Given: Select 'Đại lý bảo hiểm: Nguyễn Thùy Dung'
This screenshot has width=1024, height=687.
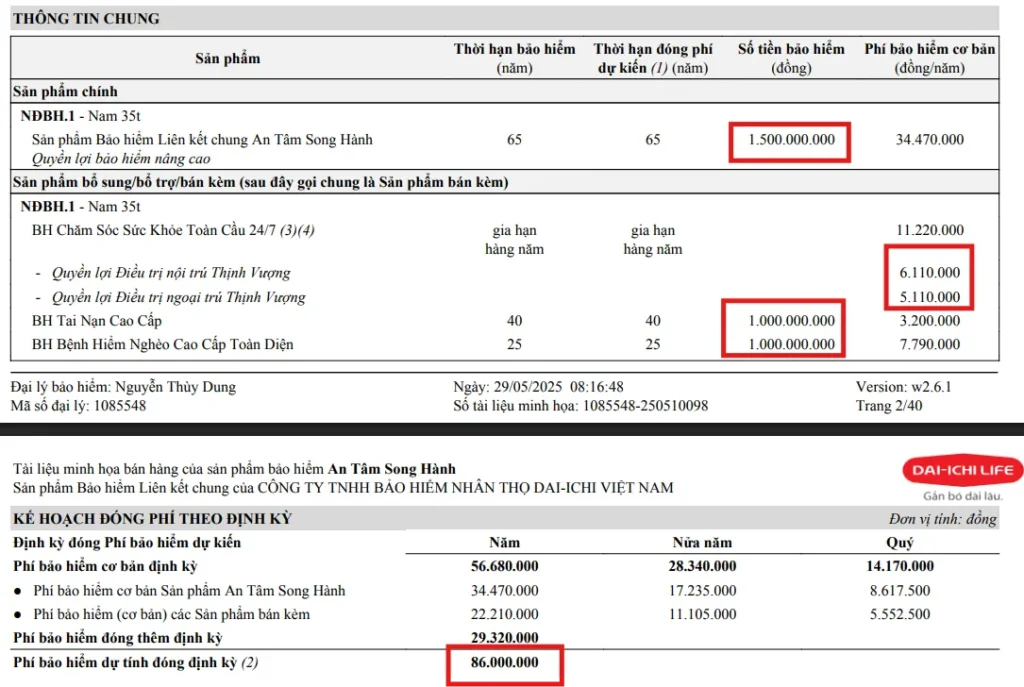Looking at the screenshot, I should click(x=123, y=387).
